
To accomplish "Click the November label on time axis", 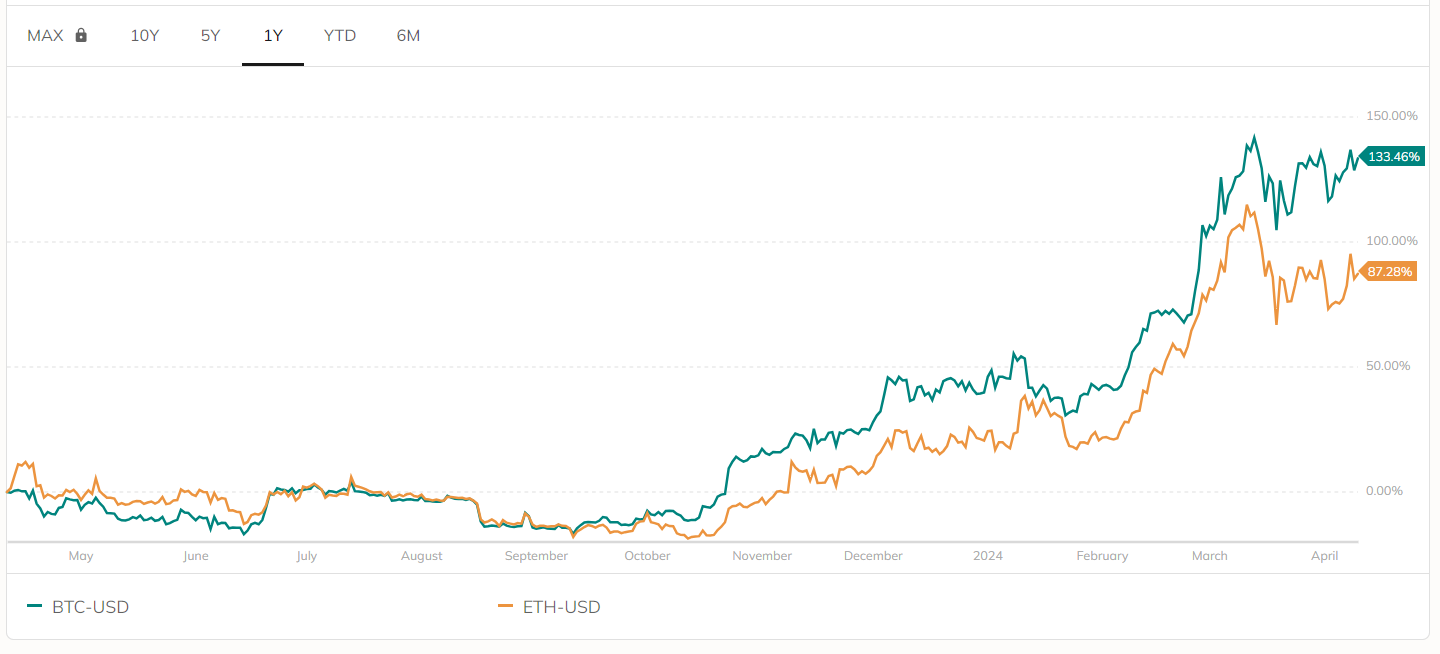I will click(x=762, y=556).
